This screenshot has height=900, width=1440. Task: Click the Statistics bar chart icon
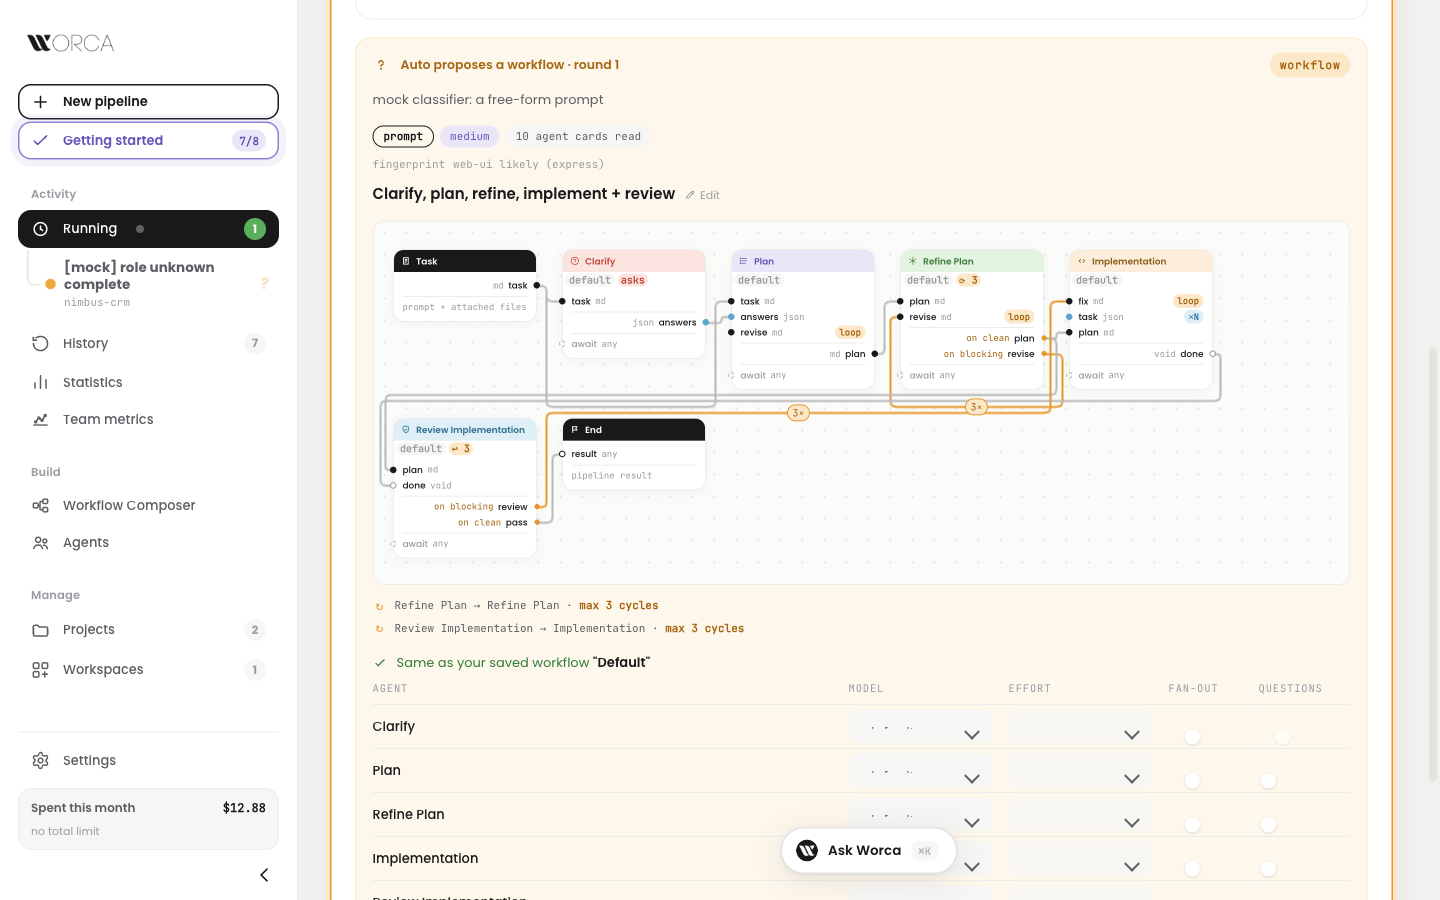pyautogui.click(x=40, y=383)
